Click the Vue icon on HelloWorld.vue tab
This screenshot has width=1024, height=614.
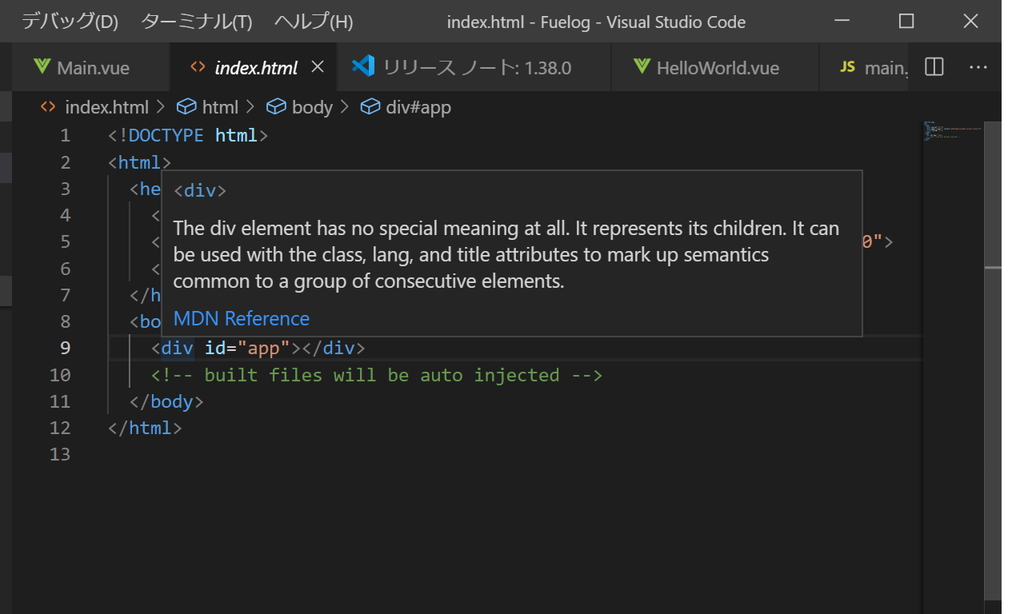tap(641, 67)
